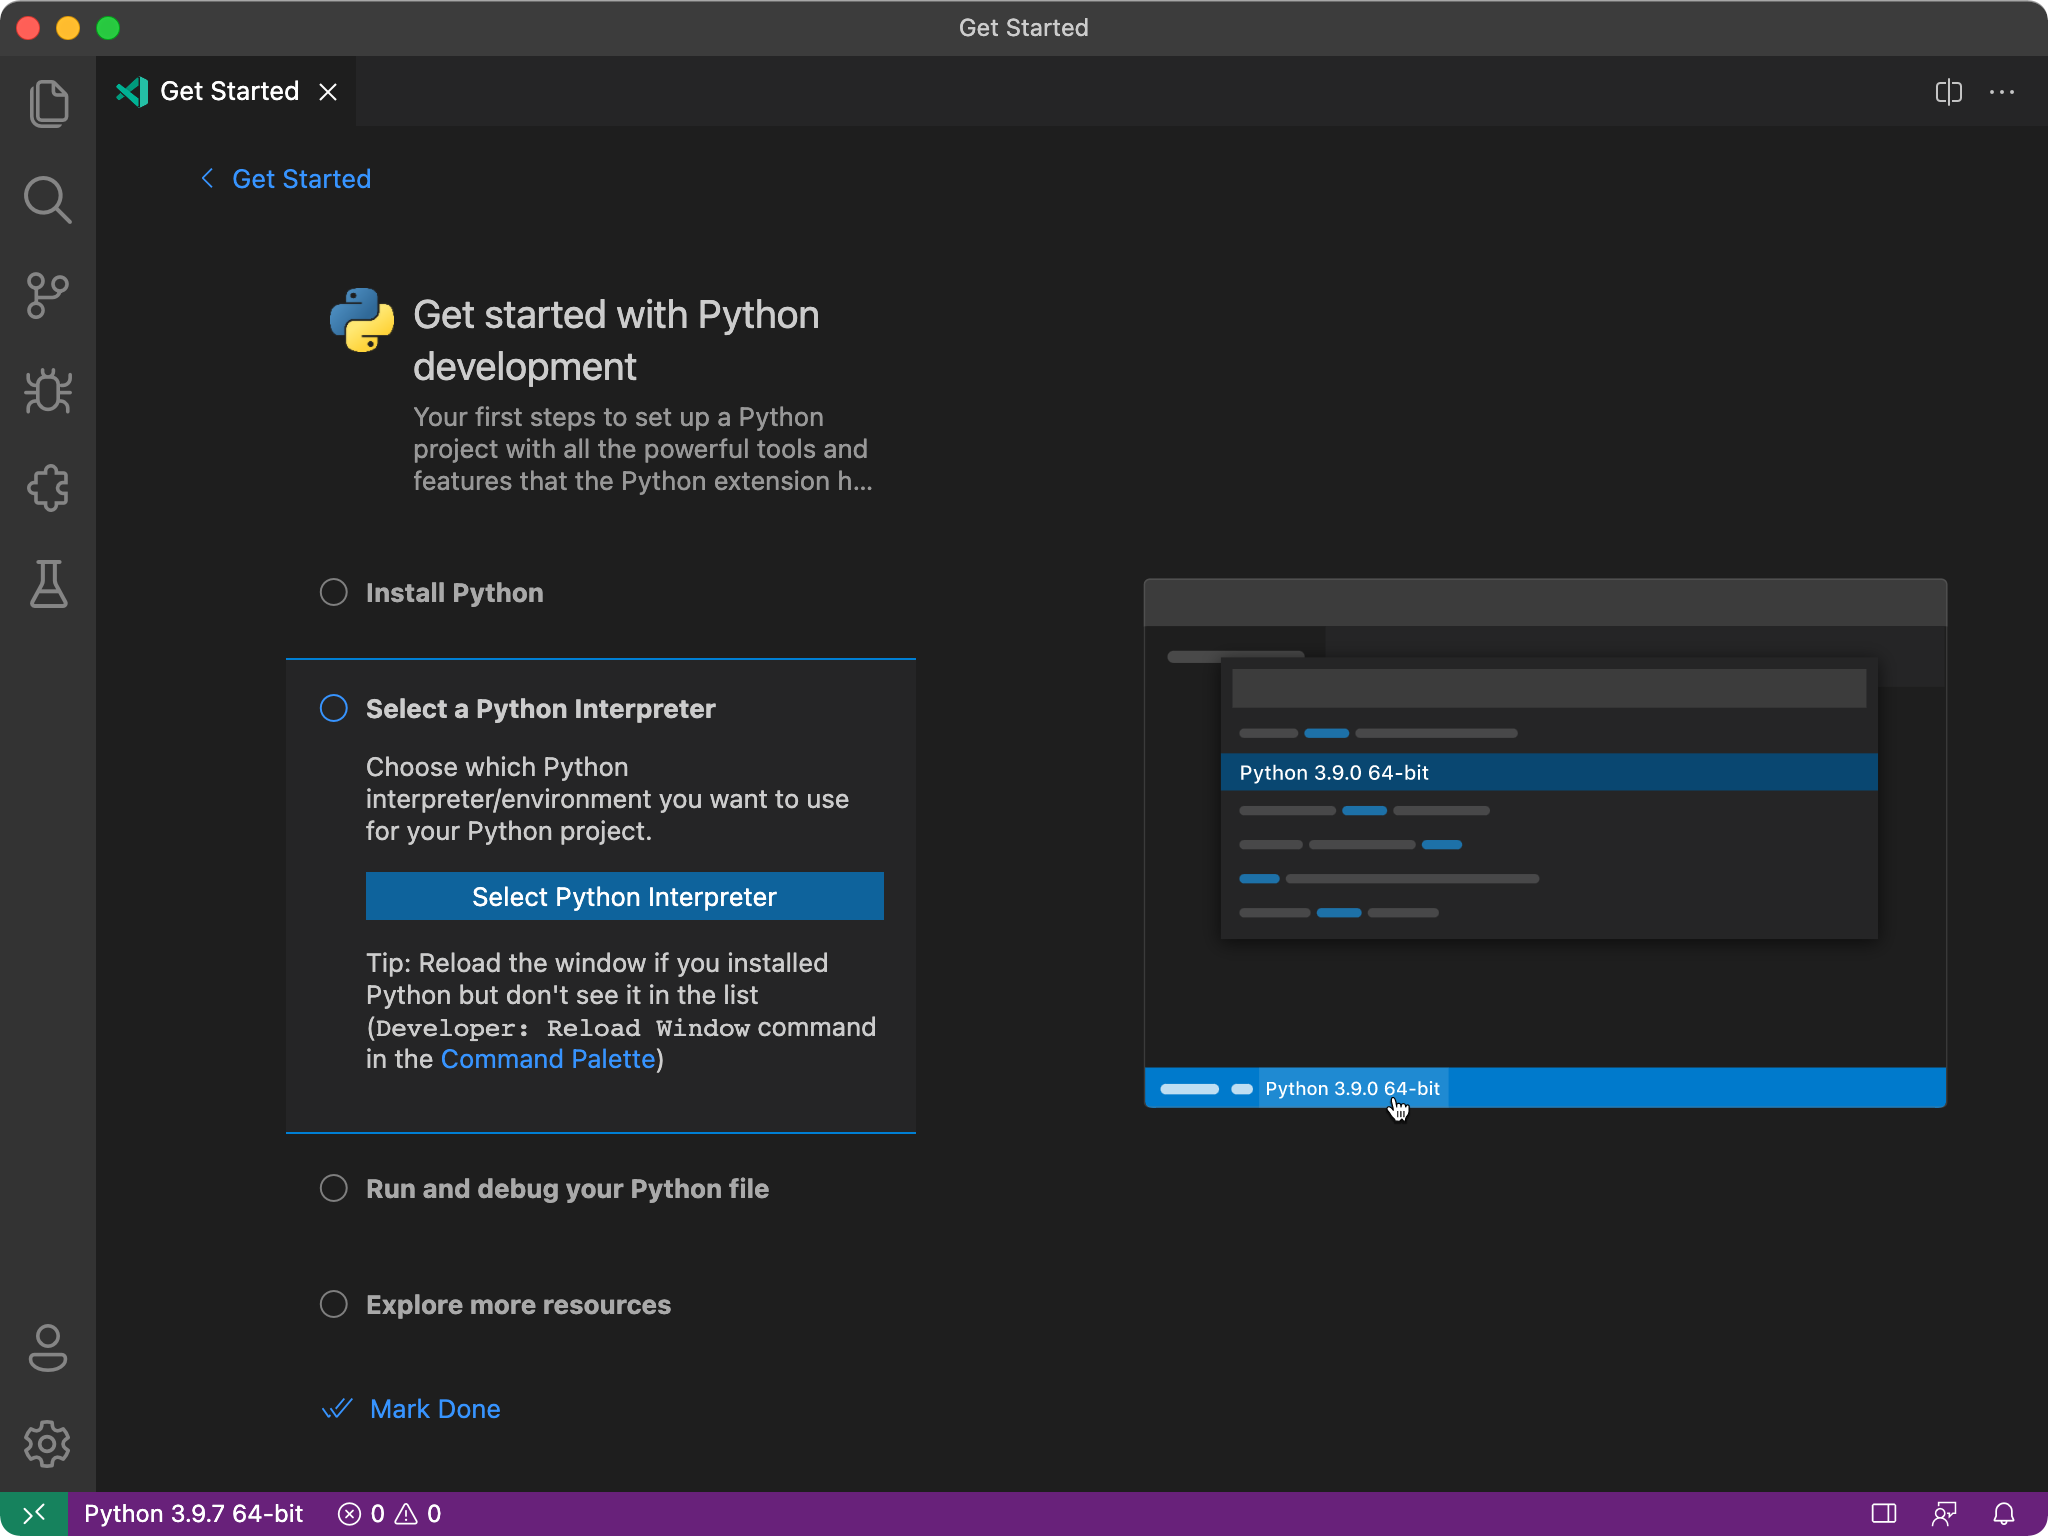Open the Testing flask view
This screenshot has width=2048, height=1536.
click(x=48, y=584)
